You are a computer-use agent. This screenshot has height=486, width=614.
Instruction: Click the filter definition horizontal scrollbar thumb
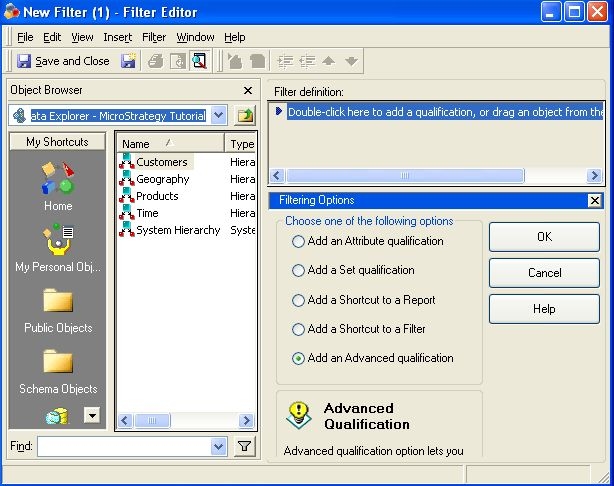[x=405, y=175]
